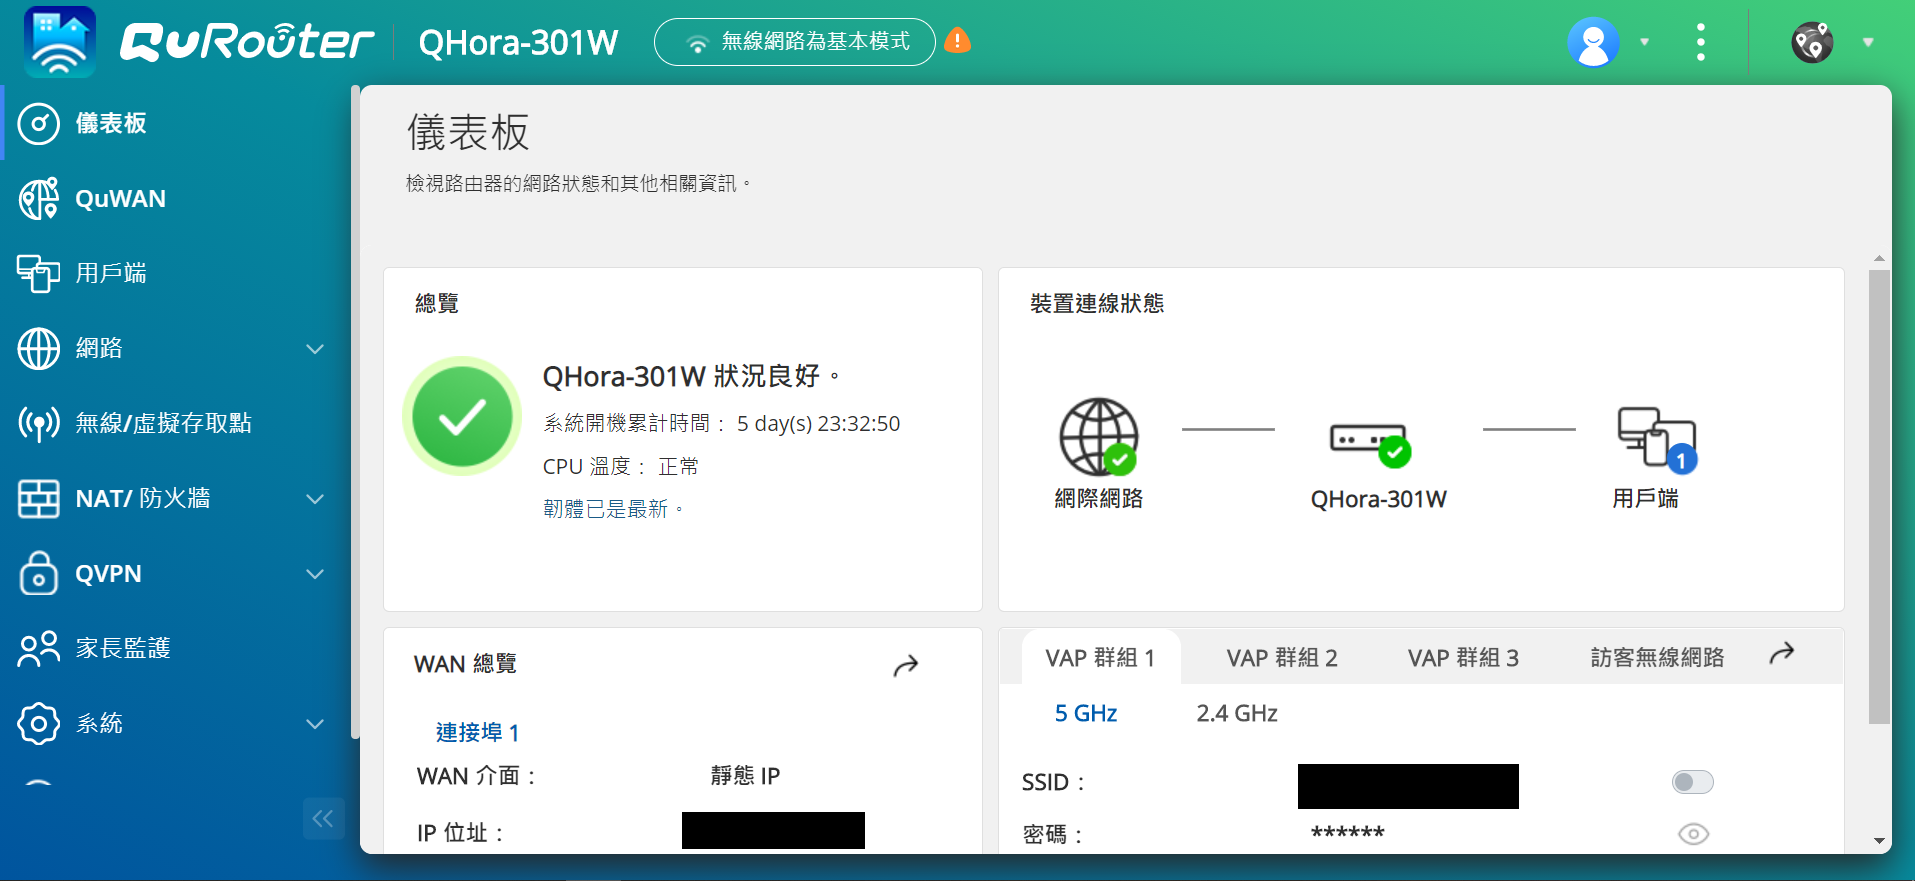Expand the 網路 sidebar submenu
The width and height of the screenshot is (1915, 881).
point(315,349)
